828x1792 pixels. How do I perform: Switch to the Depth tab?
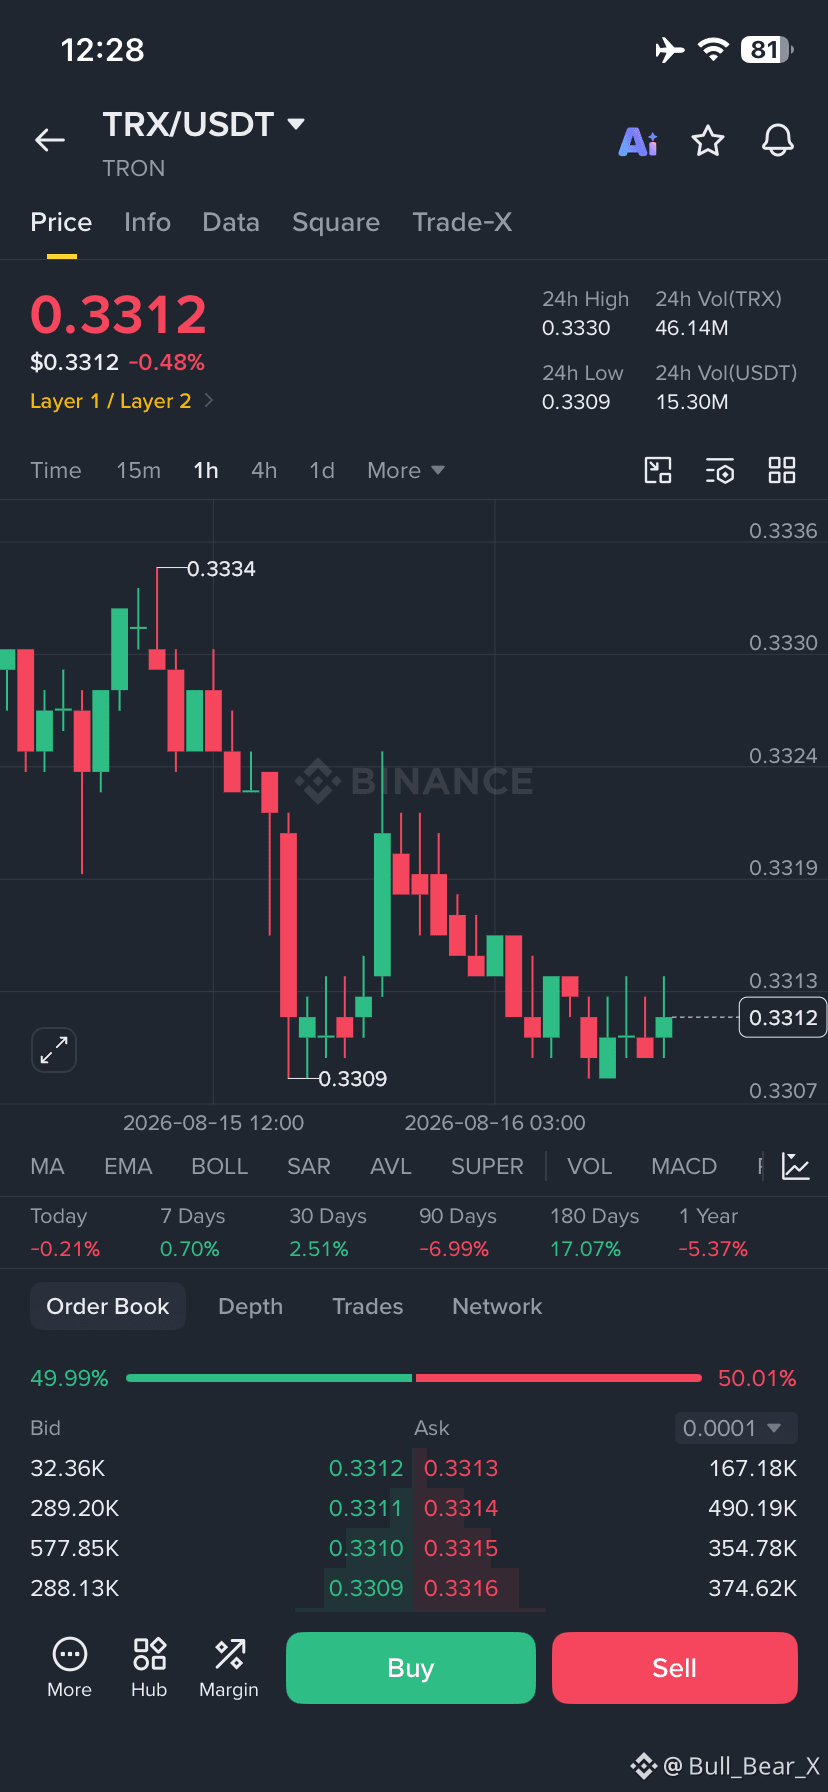(251, 1306)
